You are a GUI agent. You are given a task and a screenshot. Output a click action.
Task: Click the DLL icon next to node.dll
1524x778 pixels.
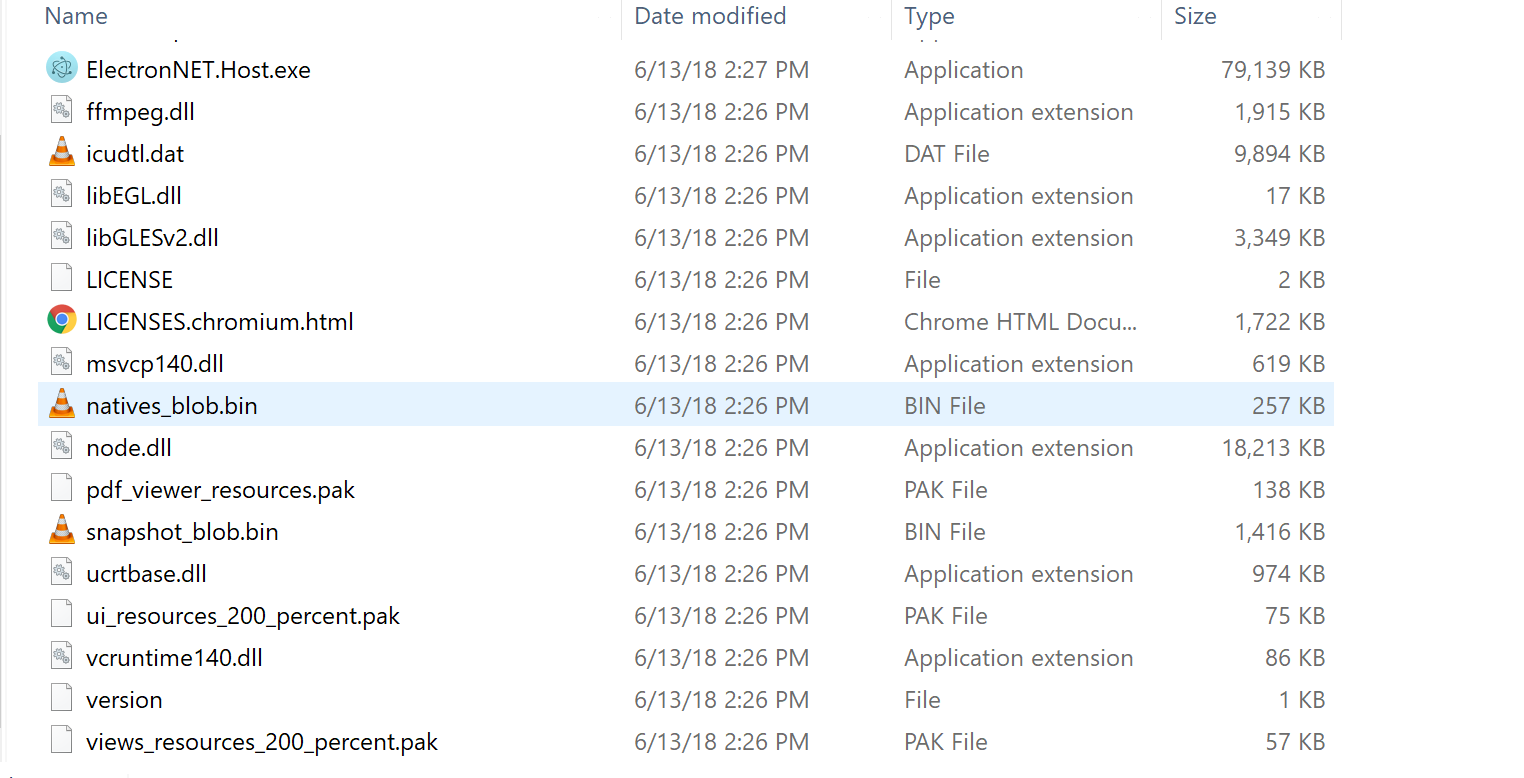61,447
